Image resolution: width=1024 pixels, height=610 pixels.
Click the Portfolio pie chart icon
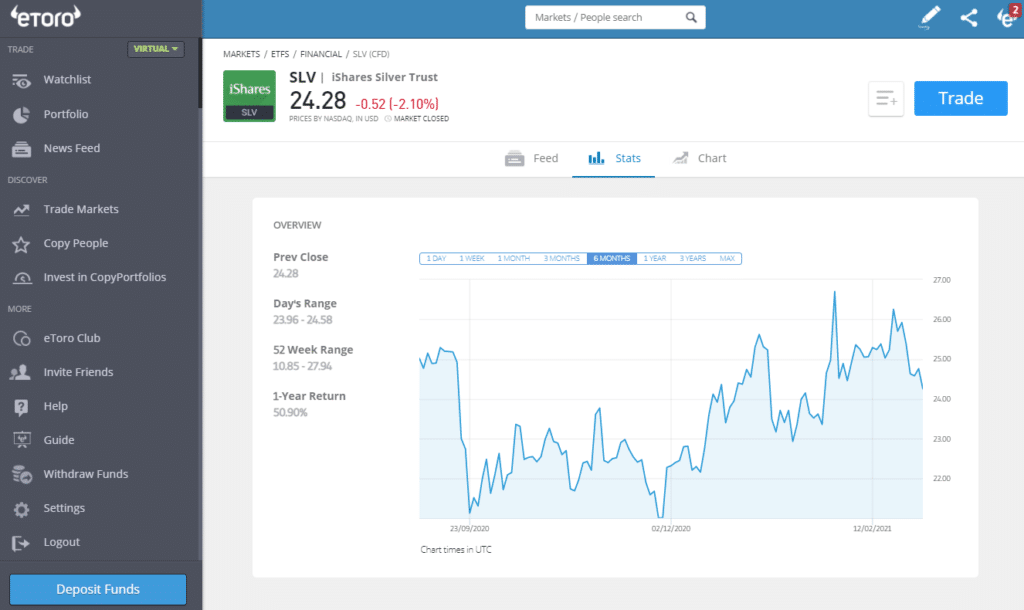click(x=21, y=115)
